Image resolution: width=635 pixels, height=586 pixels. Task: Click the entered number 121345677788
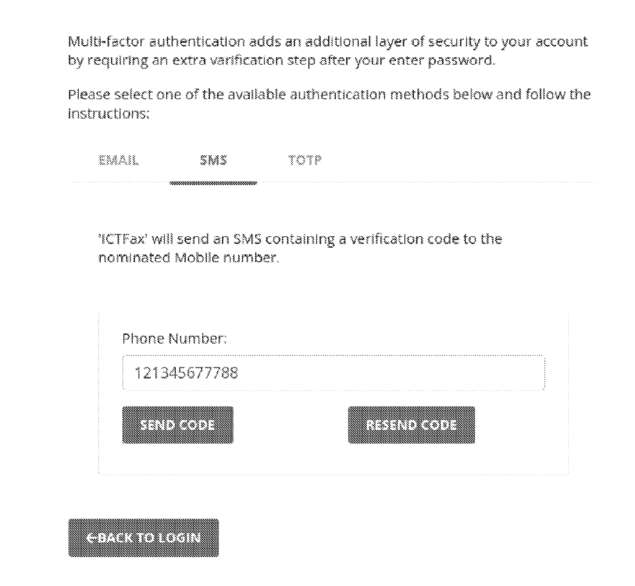pos(186,373)
